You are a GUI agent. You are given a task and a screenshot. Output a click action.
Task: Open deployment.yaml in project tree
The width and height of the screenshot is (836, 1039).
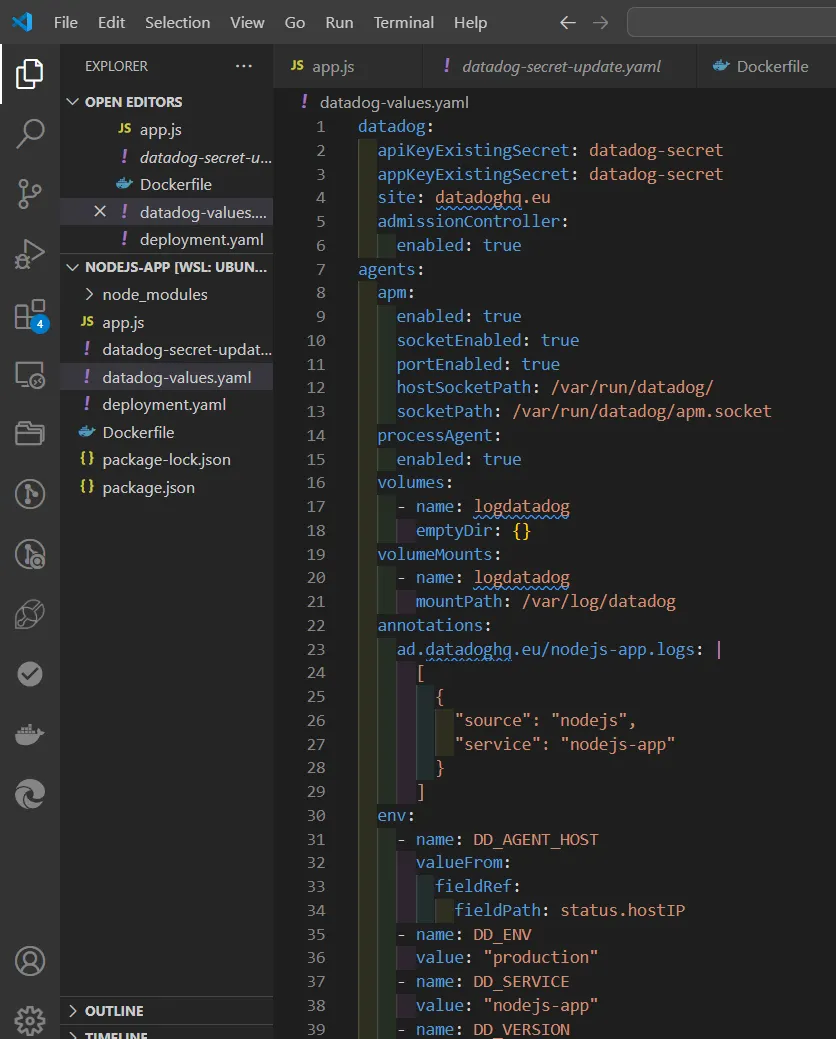pos(167,404)
